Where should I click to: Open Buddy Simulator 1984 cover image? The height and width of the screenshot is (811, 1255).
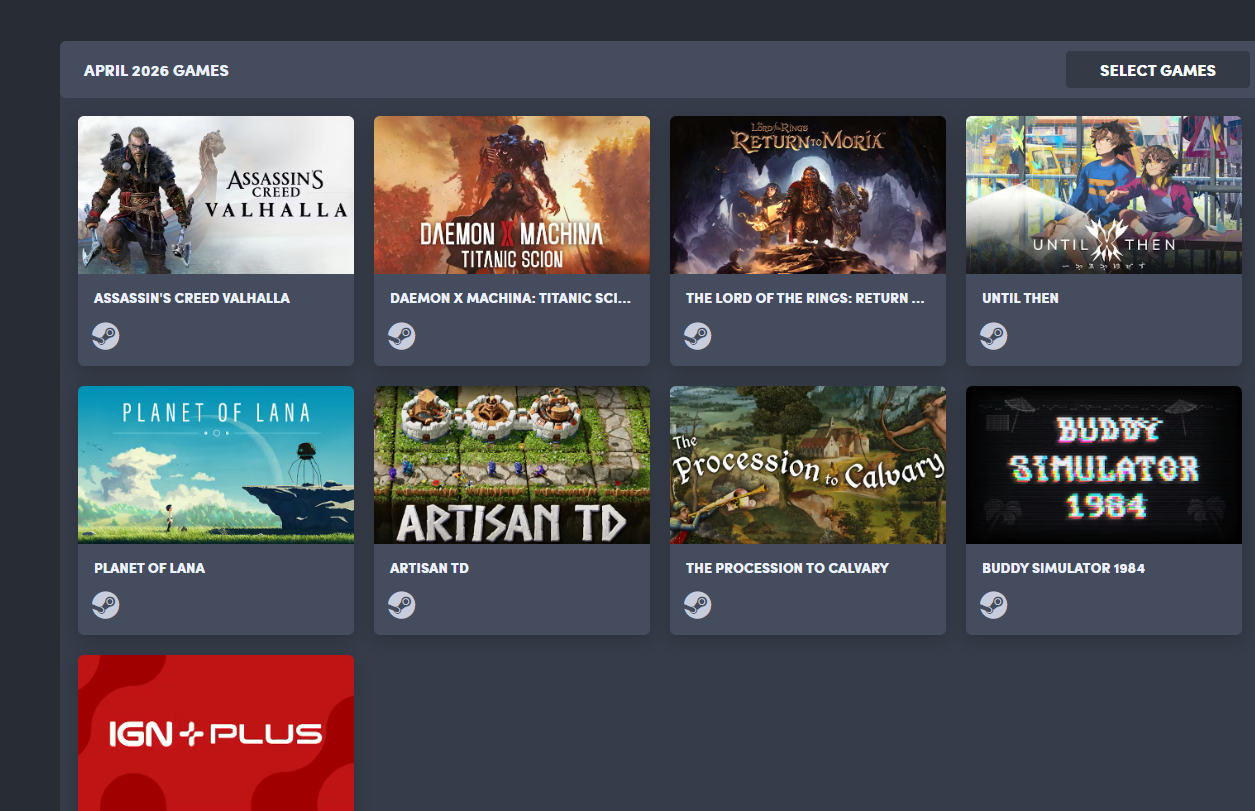tap(1104, 465)
